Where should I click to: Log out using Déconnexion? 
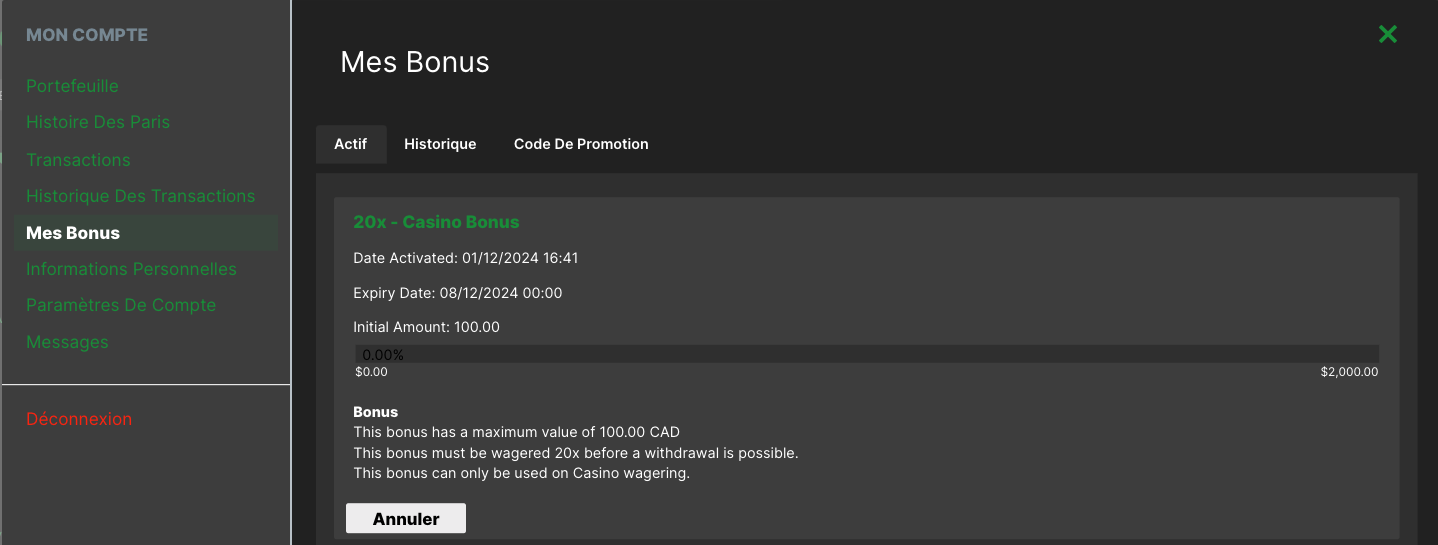point(79,419)
